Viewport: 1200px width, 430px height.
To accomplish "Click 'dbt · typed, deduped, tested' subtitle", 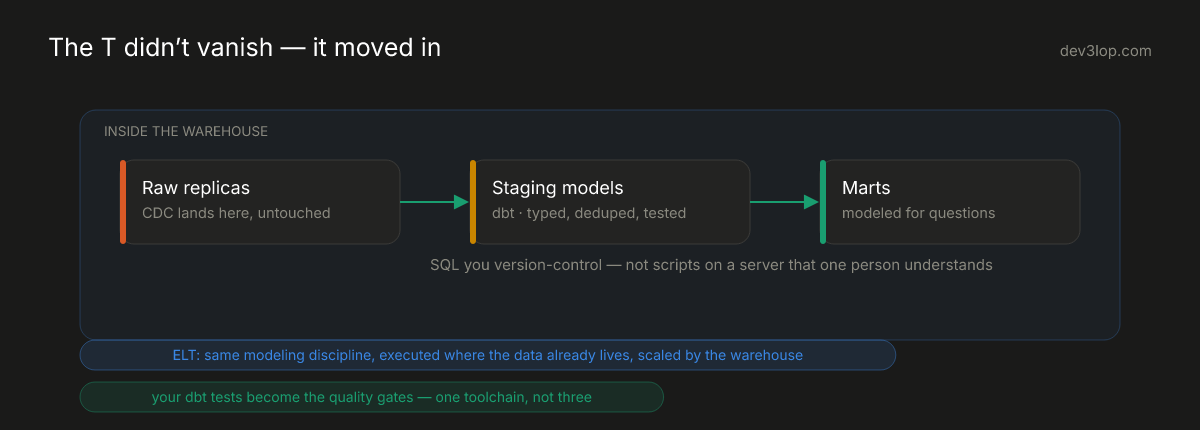I will coord(589,213).
